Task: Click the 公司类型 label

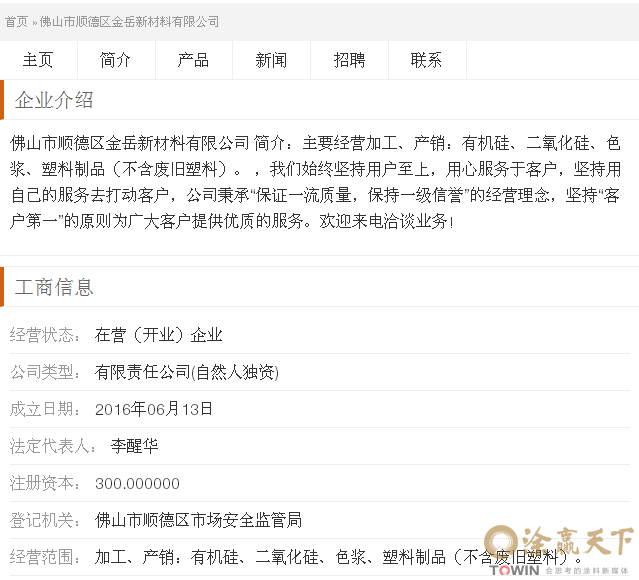Action: [46, 372]
